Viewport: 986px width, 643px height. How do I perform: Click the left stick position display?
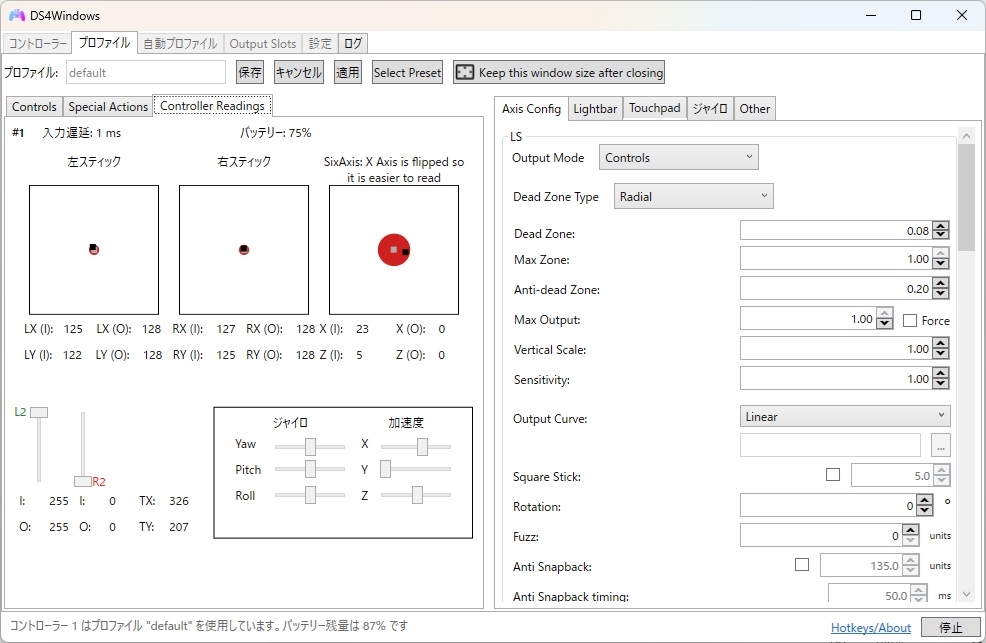click(94, 250)
